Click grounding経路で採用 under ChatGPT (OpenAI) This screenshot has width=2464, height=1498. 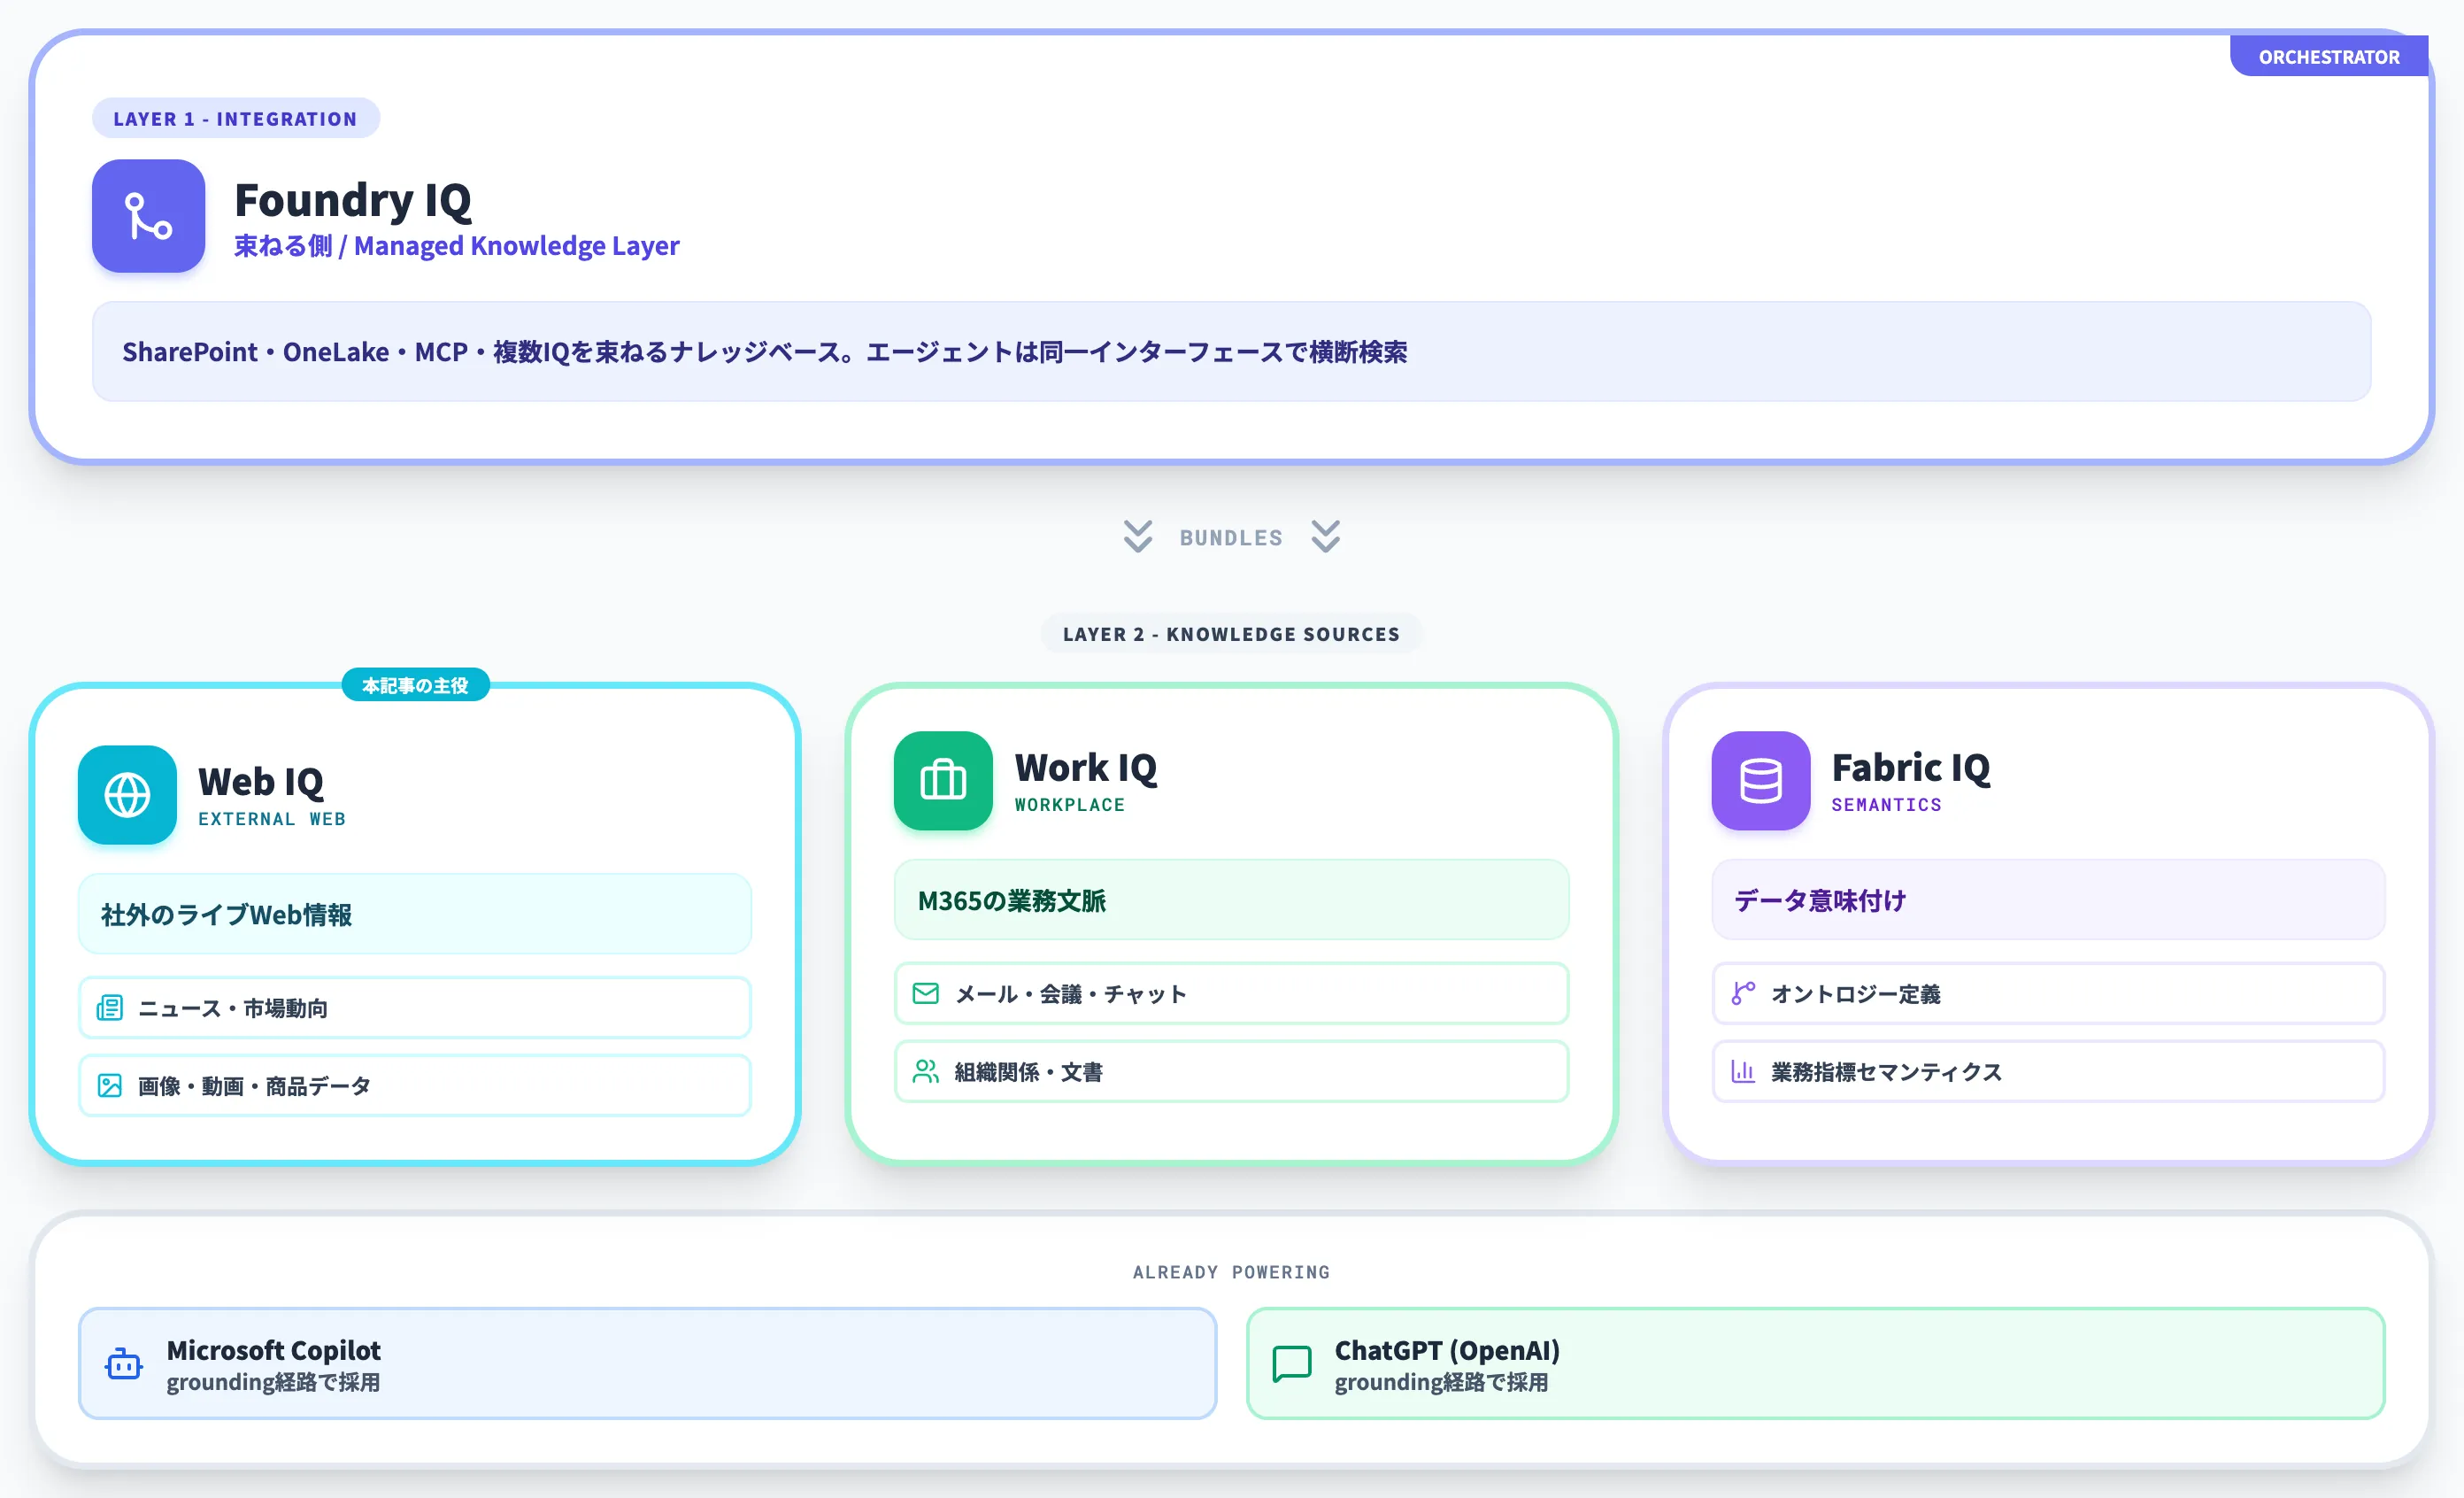pos(1441,1383)
